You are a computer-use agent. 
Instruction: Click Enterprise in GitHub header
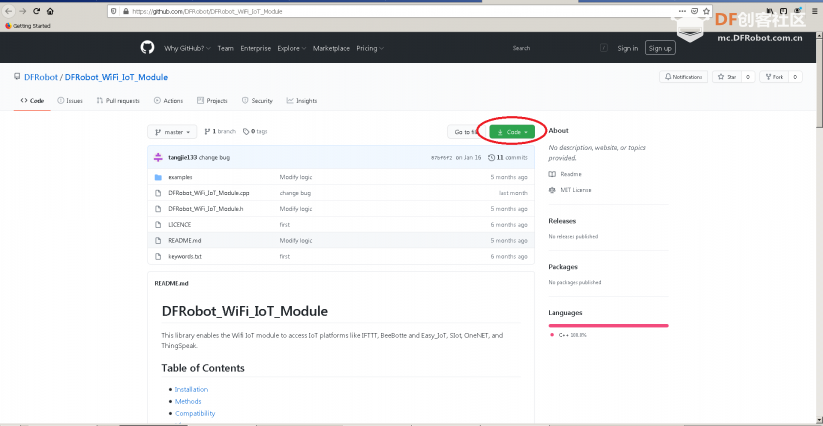256,48
